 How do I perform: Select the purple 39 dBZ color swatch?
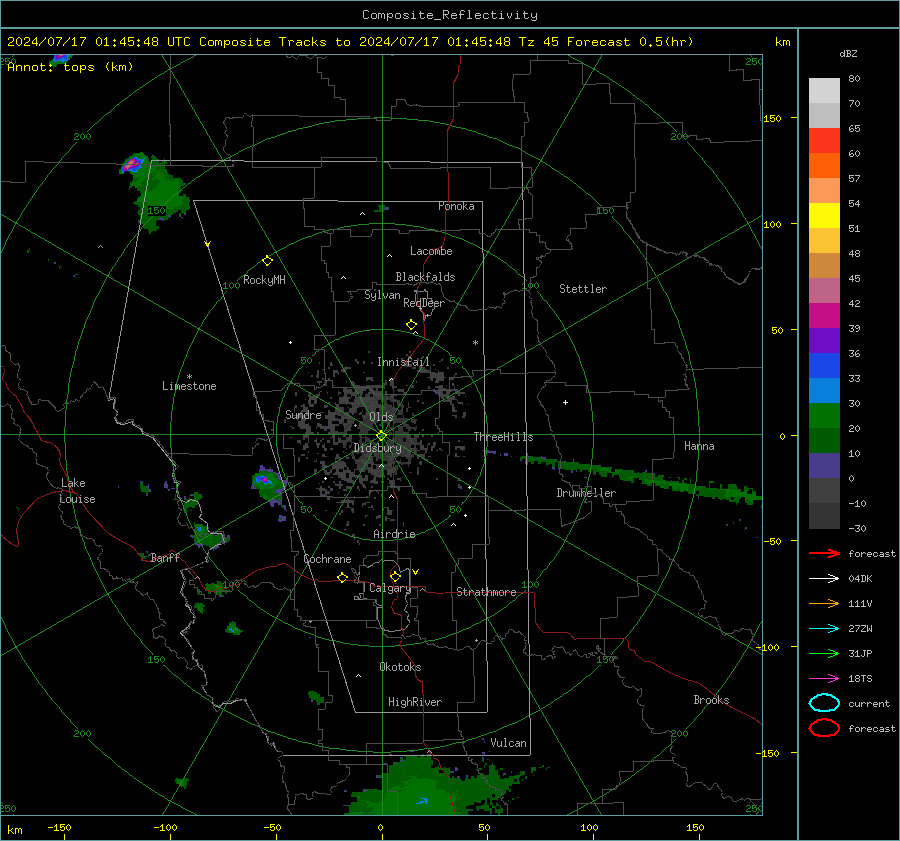tap(824, 340)
